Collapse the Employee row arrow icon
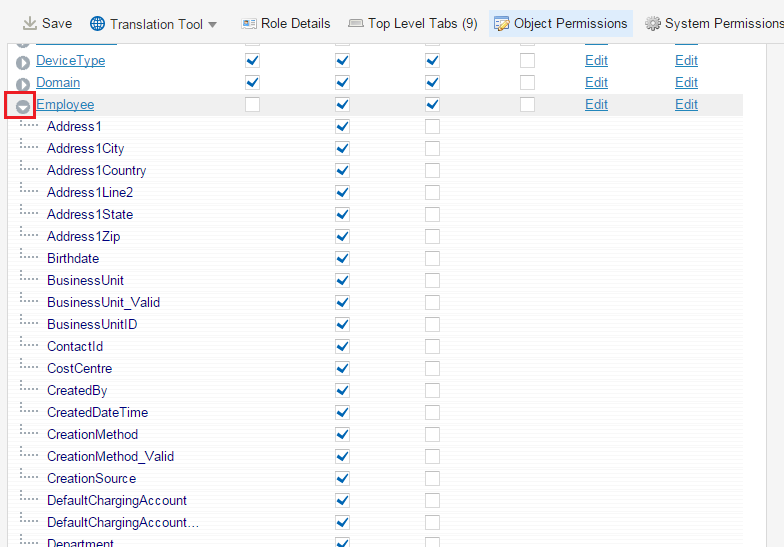Image resolution: width=784 pixels, height=547 pixels. tap(22, 106)
